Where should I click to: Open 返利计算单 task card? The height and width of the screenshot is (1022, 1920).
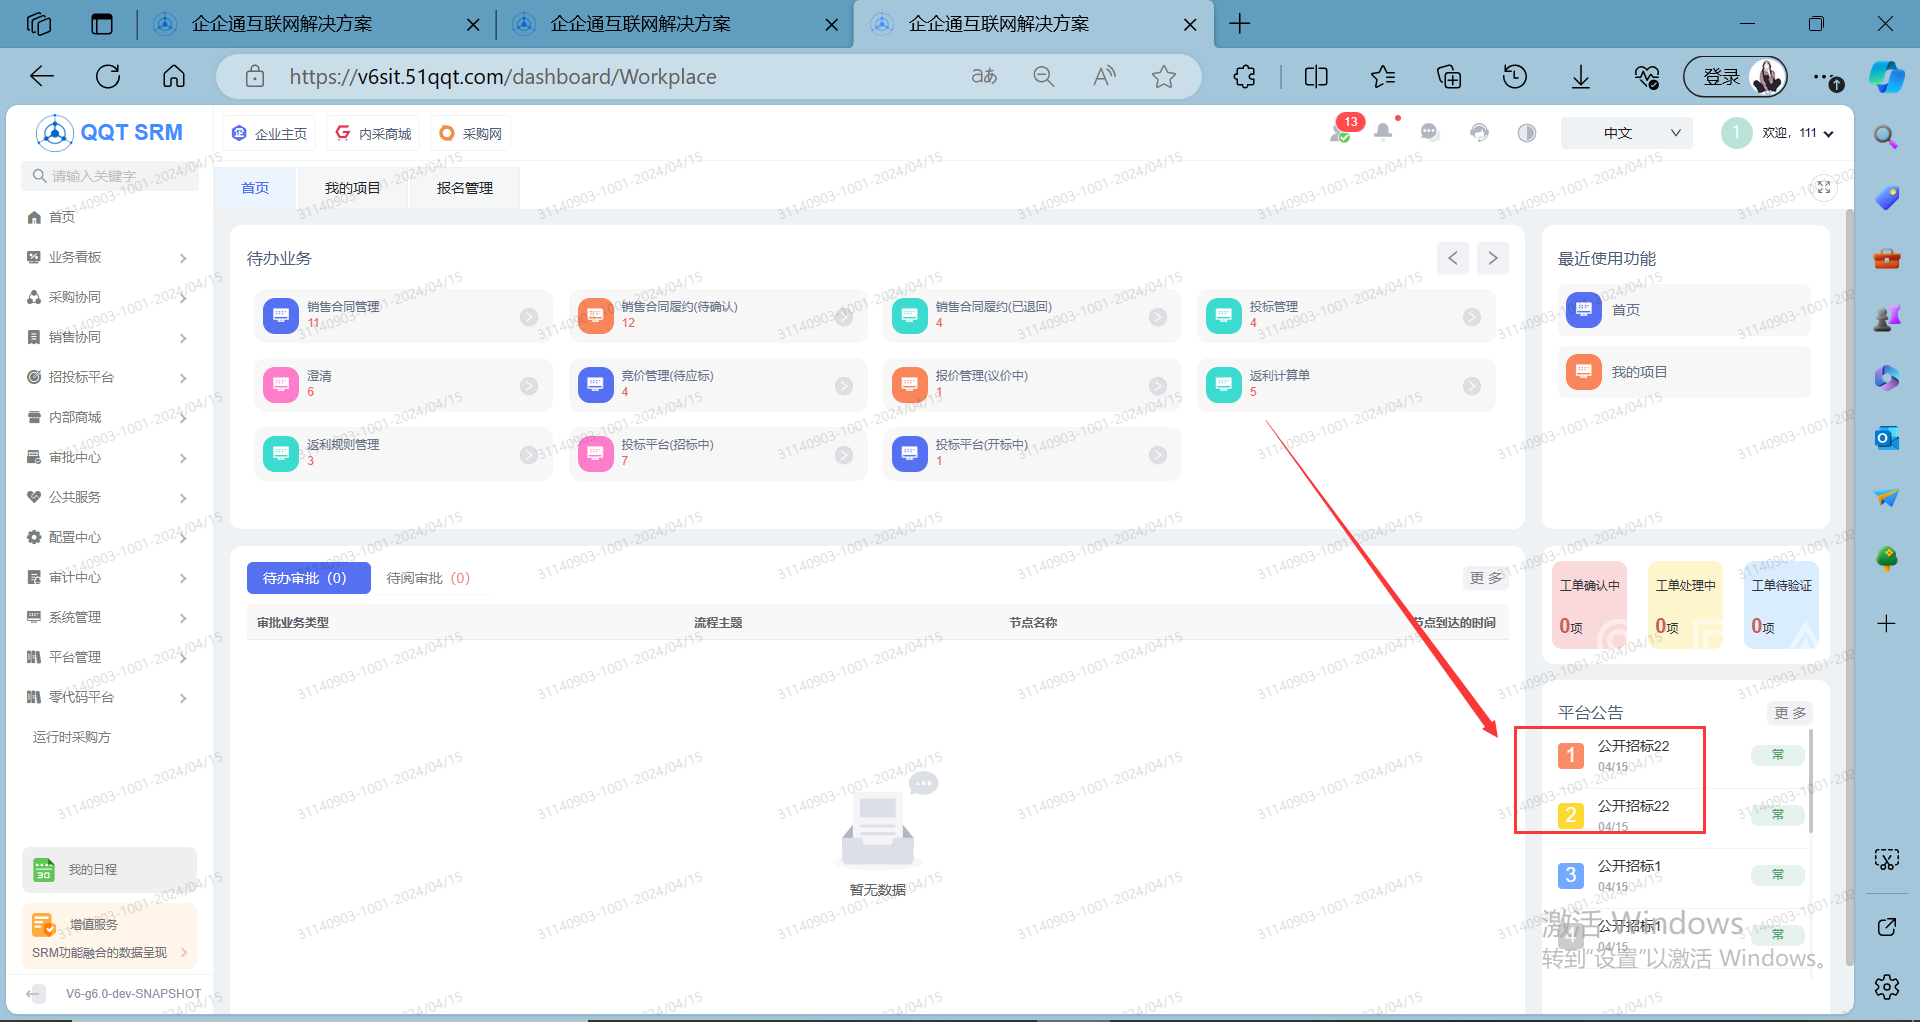click(x=1346, y=385)
